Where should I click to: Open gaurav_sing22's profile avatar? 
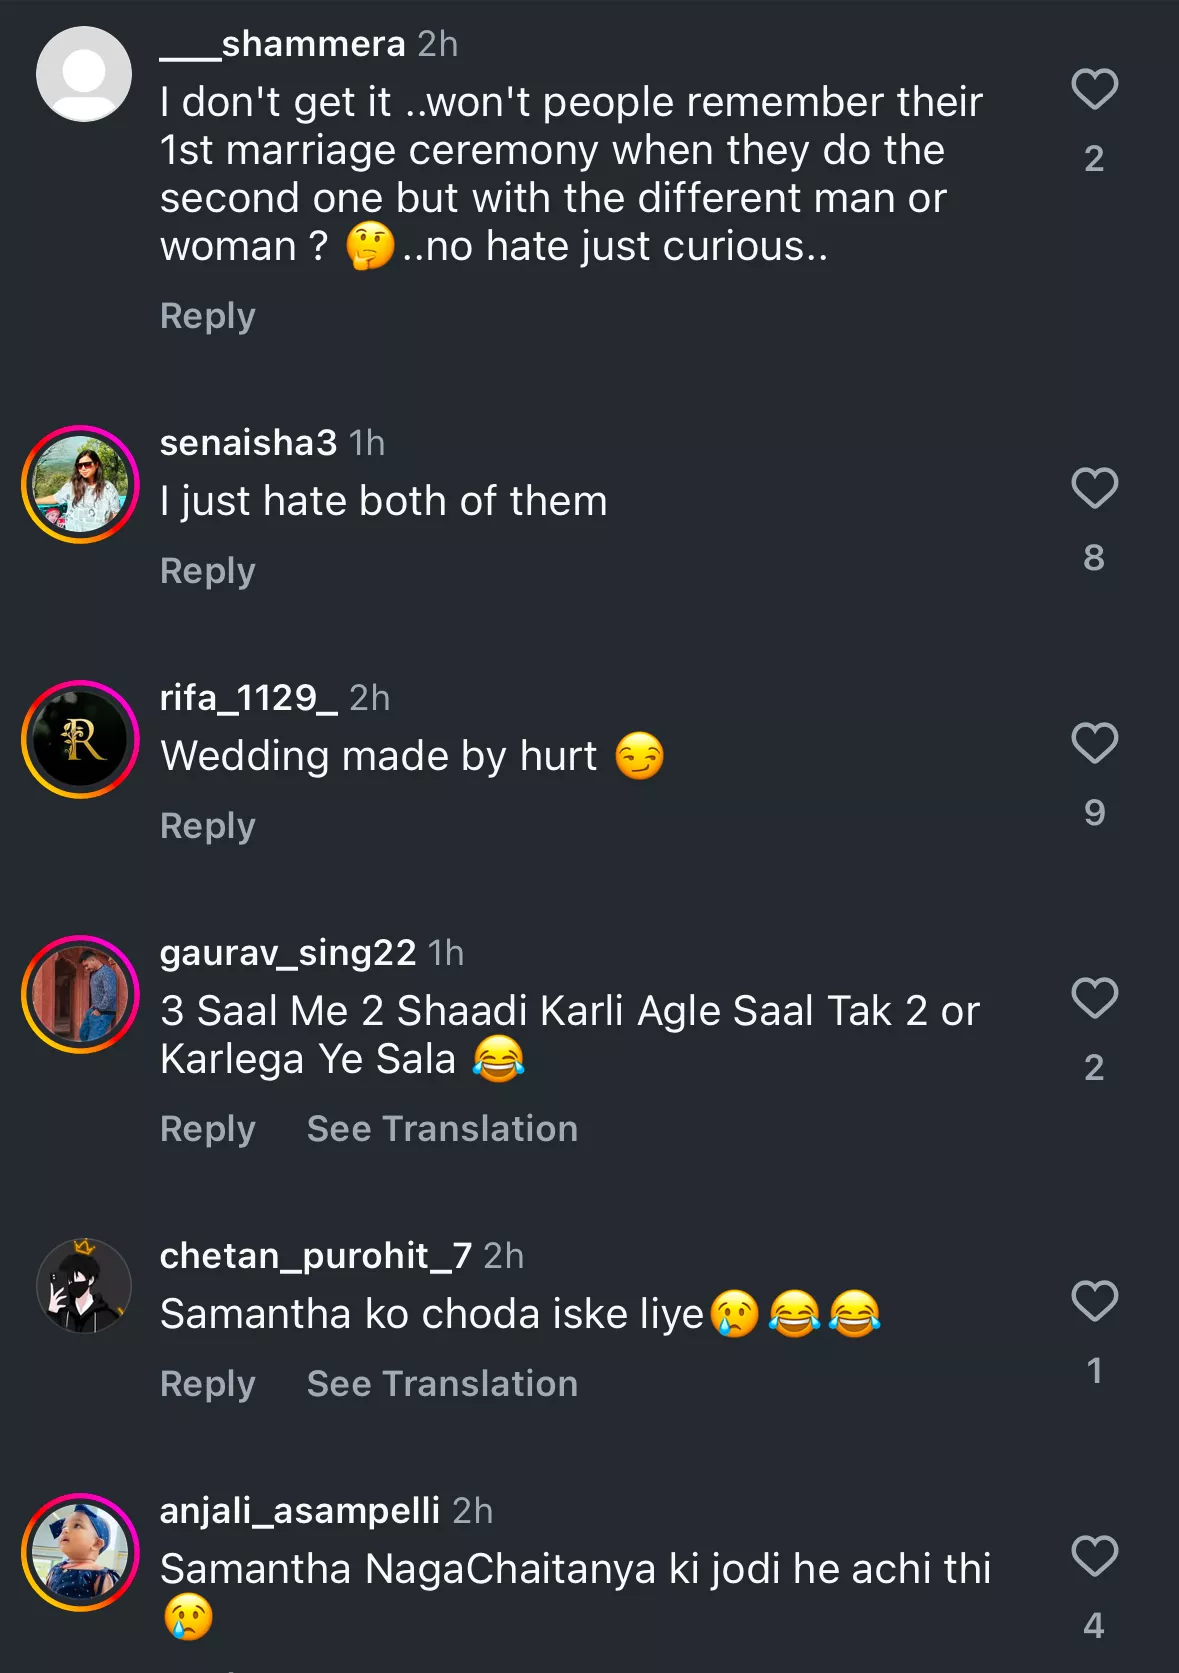click(x=80, y=995)
